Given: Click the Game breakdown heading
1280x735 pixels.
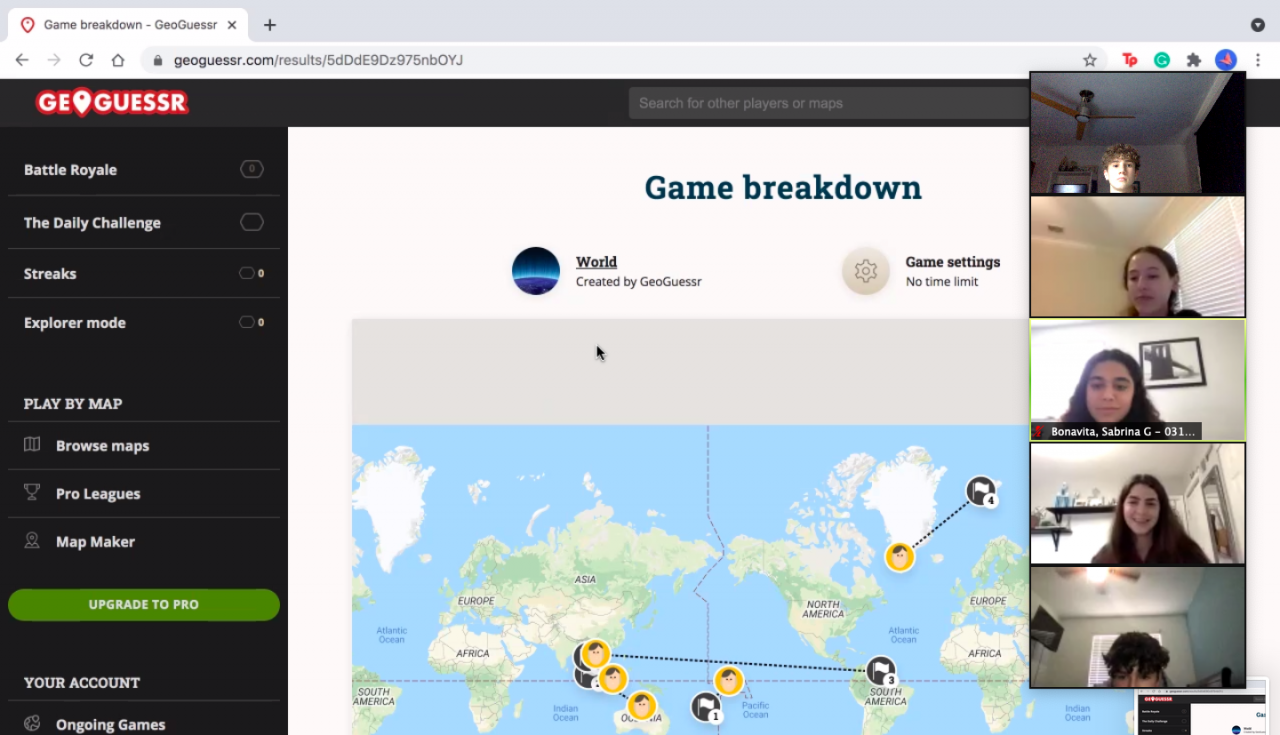Looking at the screenshot, I should (x=783, y=187).
